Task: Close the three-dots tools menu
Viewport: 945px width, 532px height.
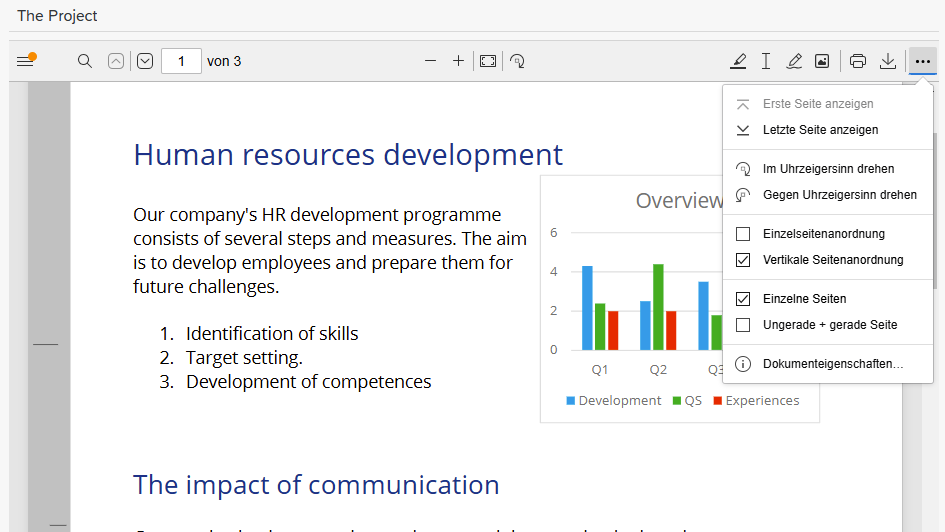Action: coord(923,61)
